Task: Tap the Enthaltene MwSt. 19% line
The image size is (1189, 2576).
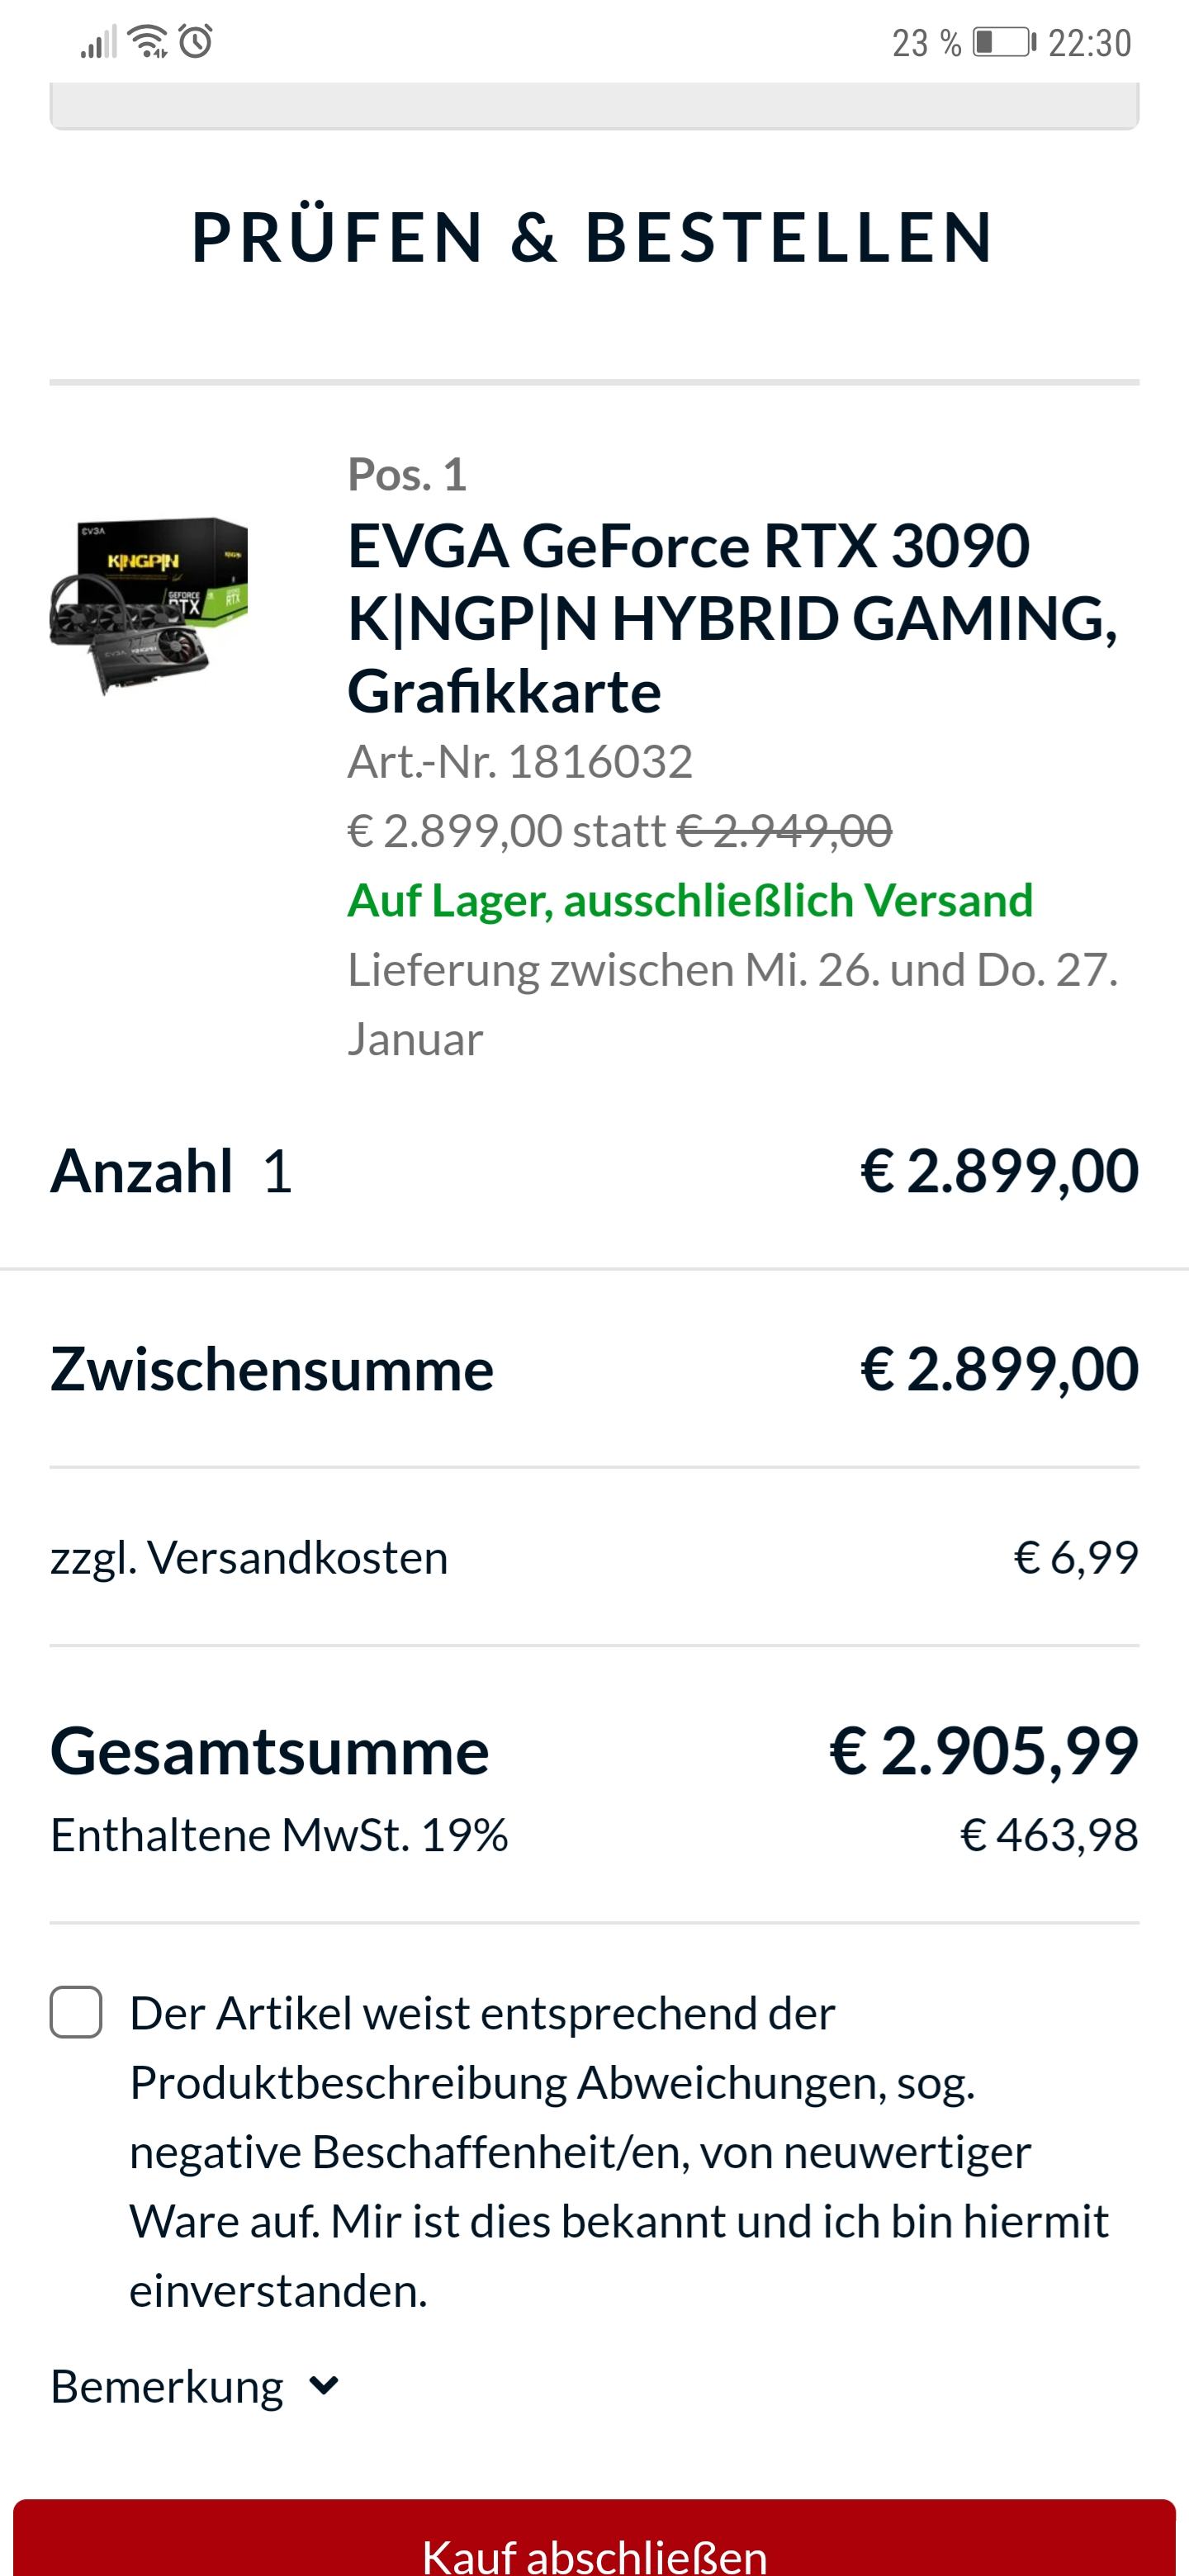Action: pos(279,1835)
